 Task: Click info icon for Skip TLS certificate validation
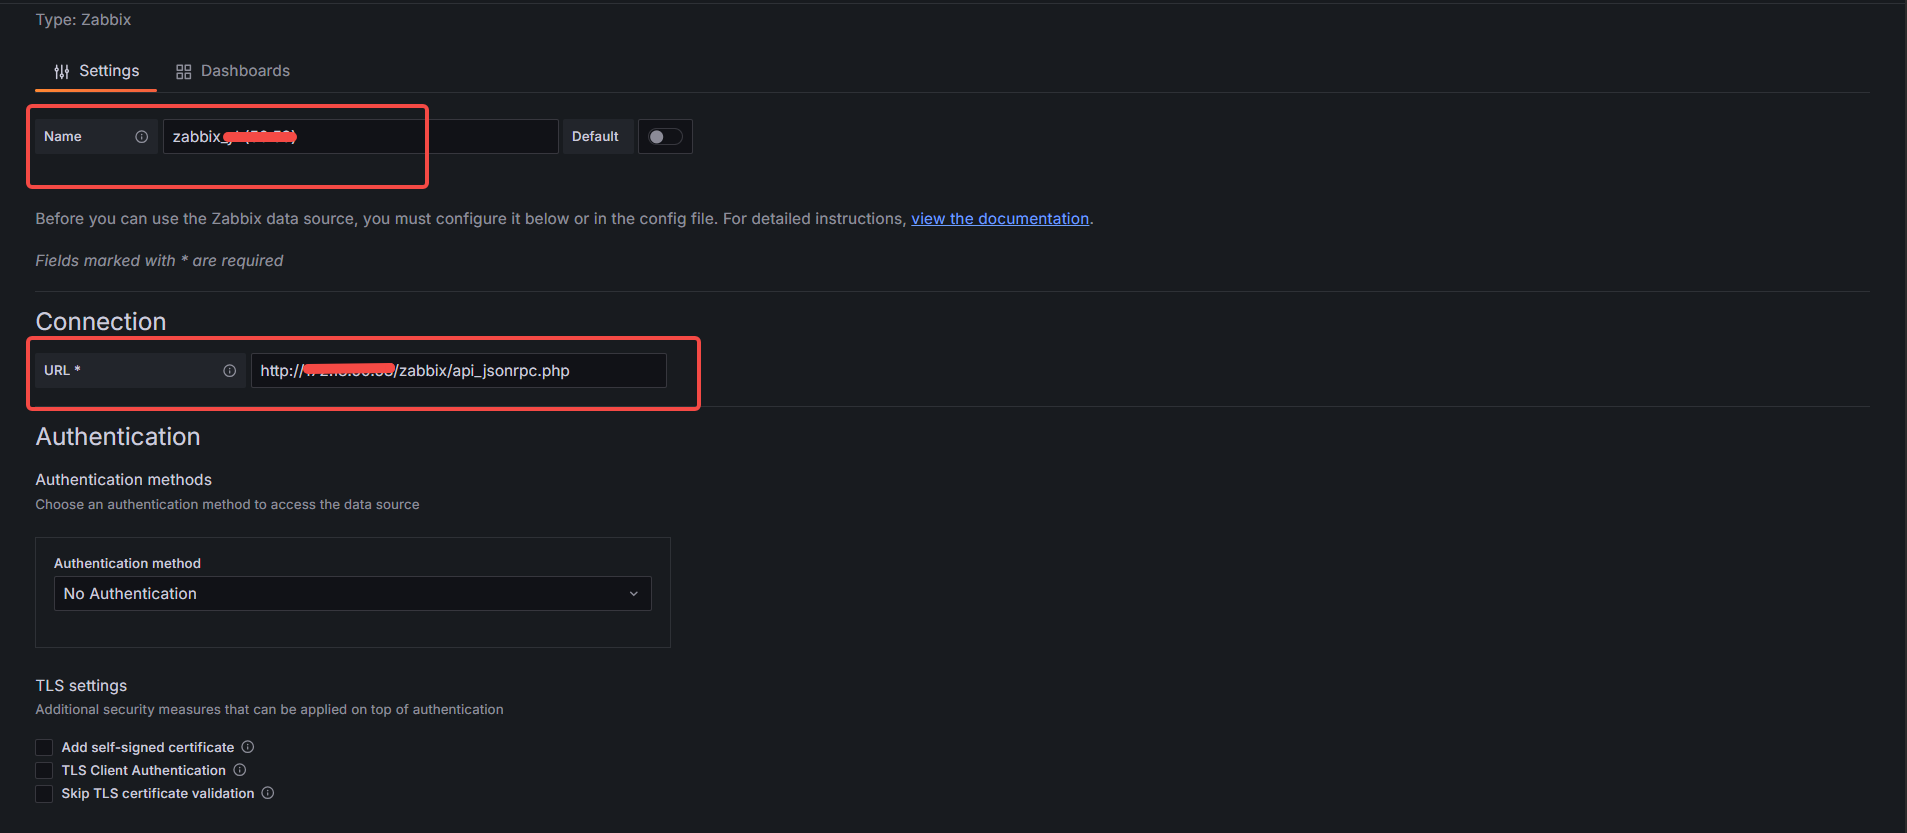[x=268, y=793]
